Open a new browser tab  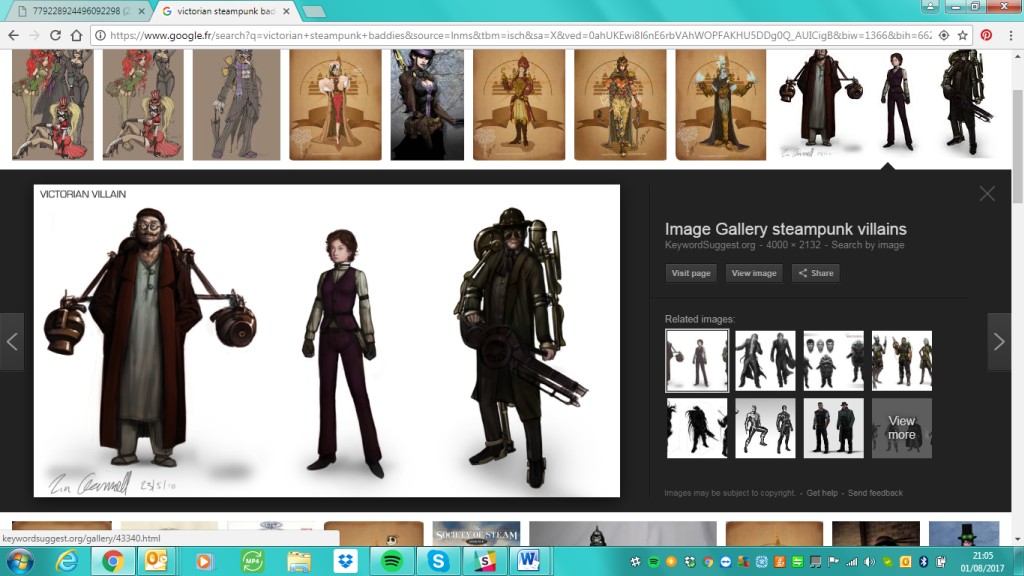(314, 11)
